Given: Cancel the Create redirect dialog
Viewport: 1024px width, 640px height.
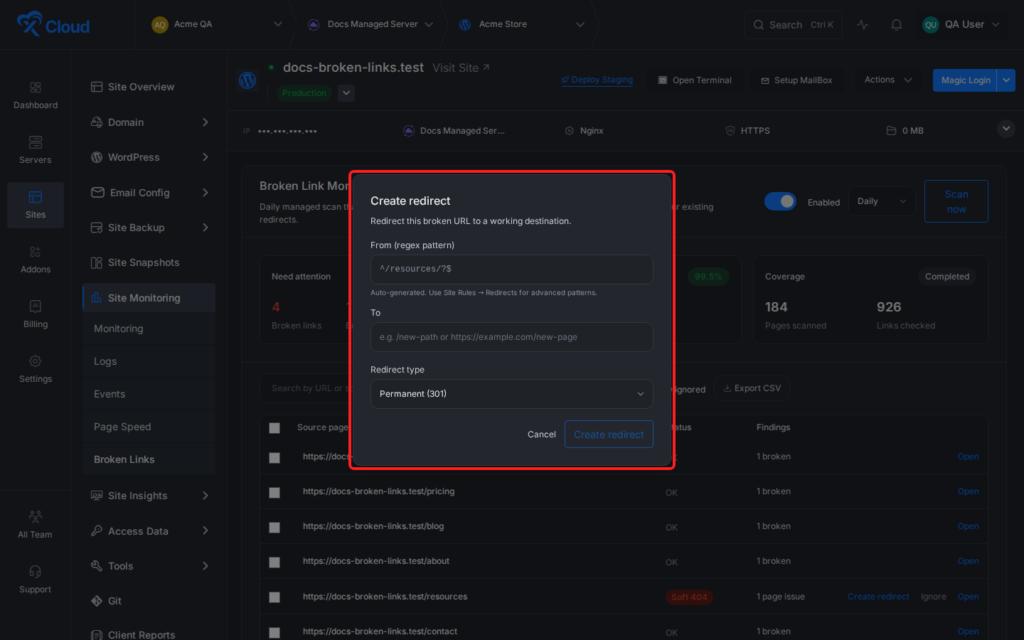Looking at the screenshot, I should [541, 434].
